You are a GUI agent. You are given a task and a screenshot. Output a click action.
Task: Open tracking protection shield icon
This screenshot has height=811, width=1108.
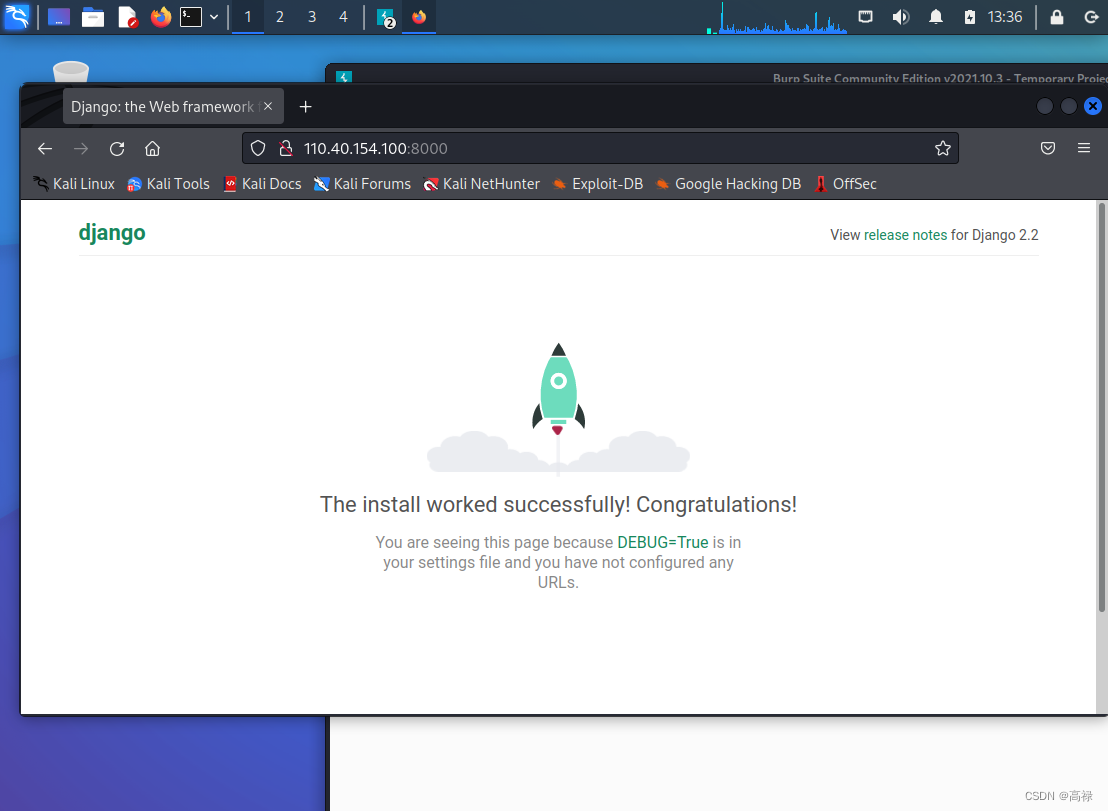click(258, 148)
